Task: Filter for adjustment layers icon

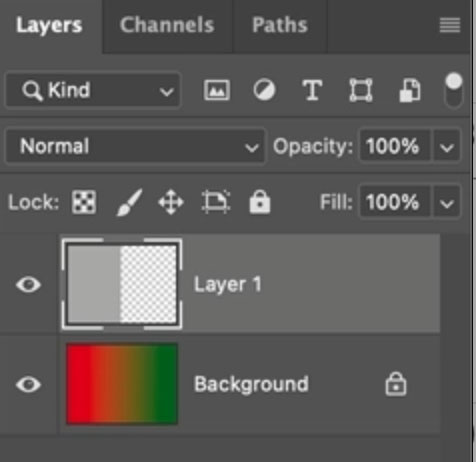Action: pyautogui.click(x=264, y=90)
